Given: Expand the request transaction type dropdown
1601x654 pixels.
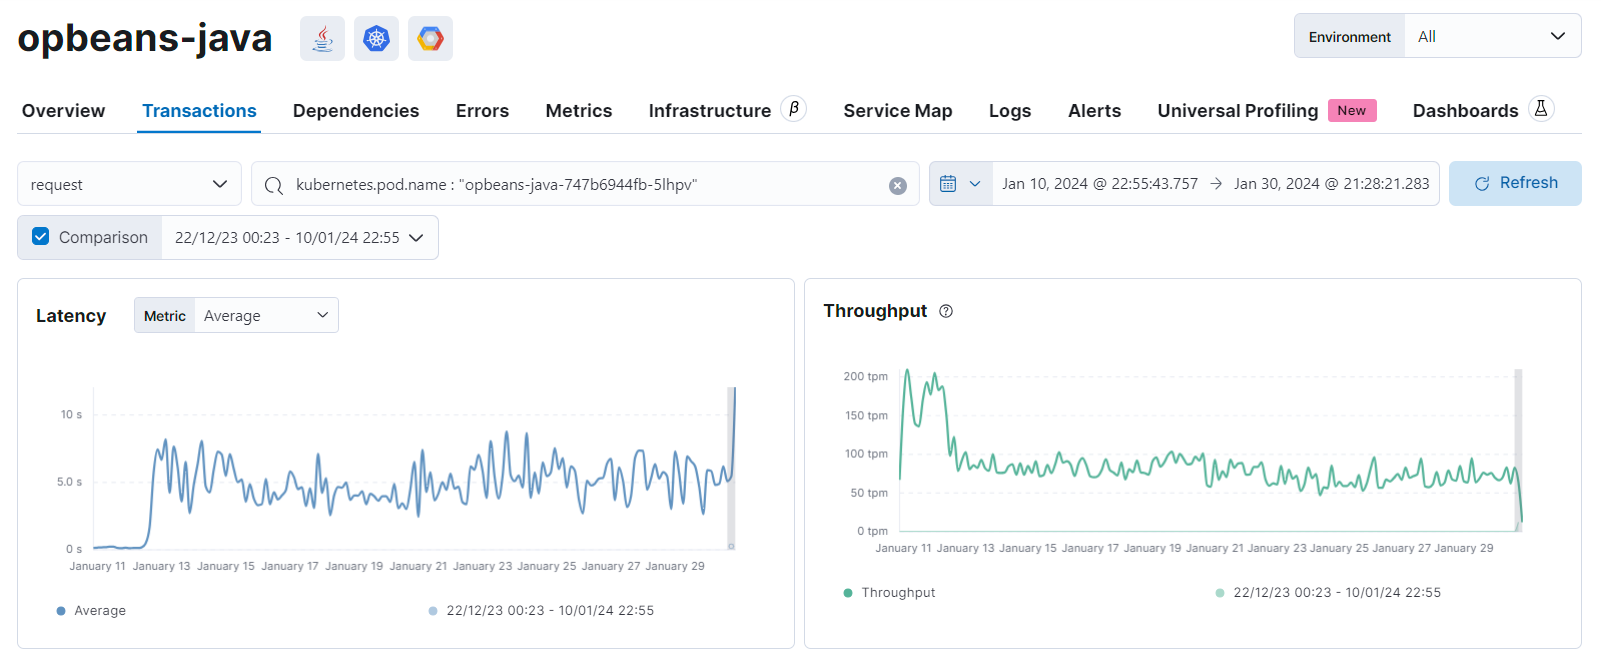Looking at the screenshot, I should (x=129, y=184).
